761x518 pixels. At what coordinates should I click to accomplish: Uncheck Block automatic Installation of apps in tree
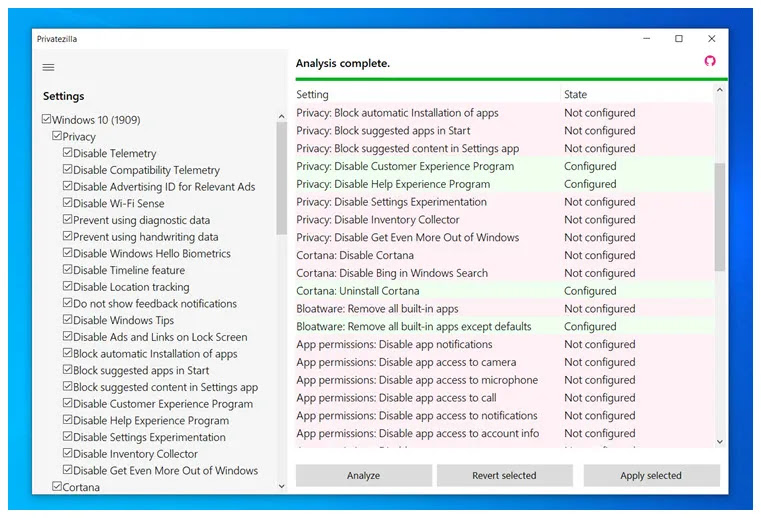(x=67, y=353)
